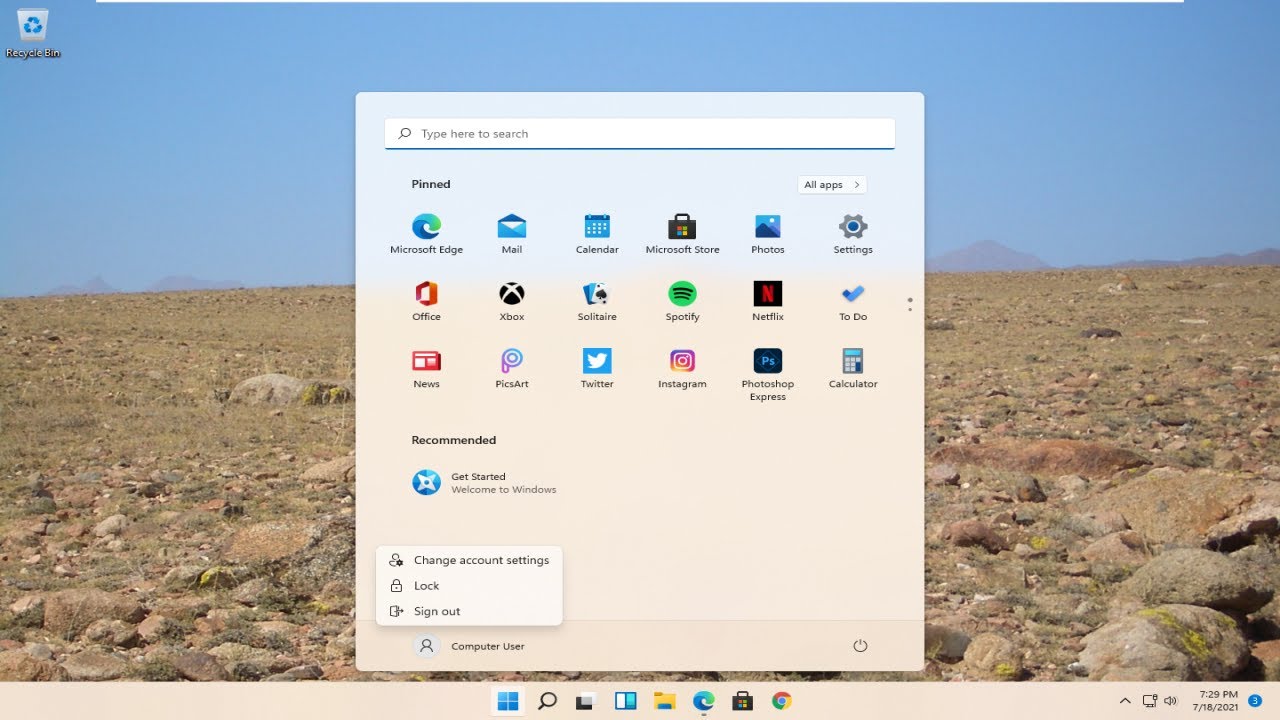This screenshot has height=720, width=1280.
Task: Open the Calculator app
Action: pyautogui.click(x=853, y=368)
